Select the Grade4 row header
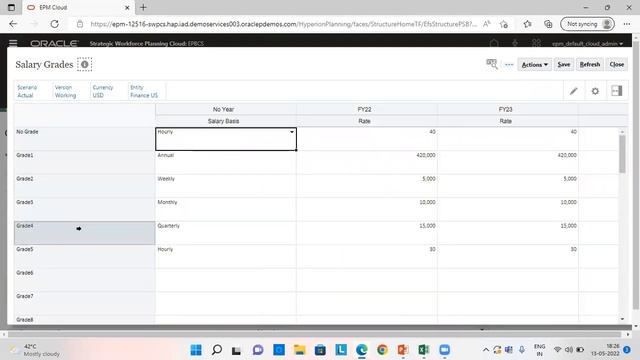 point(84,233)
